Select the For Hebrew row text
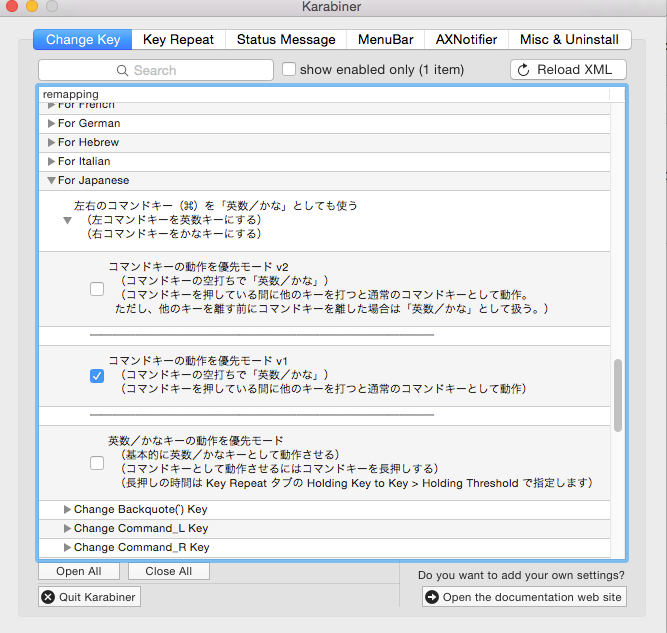 click(x=88, y=143)
